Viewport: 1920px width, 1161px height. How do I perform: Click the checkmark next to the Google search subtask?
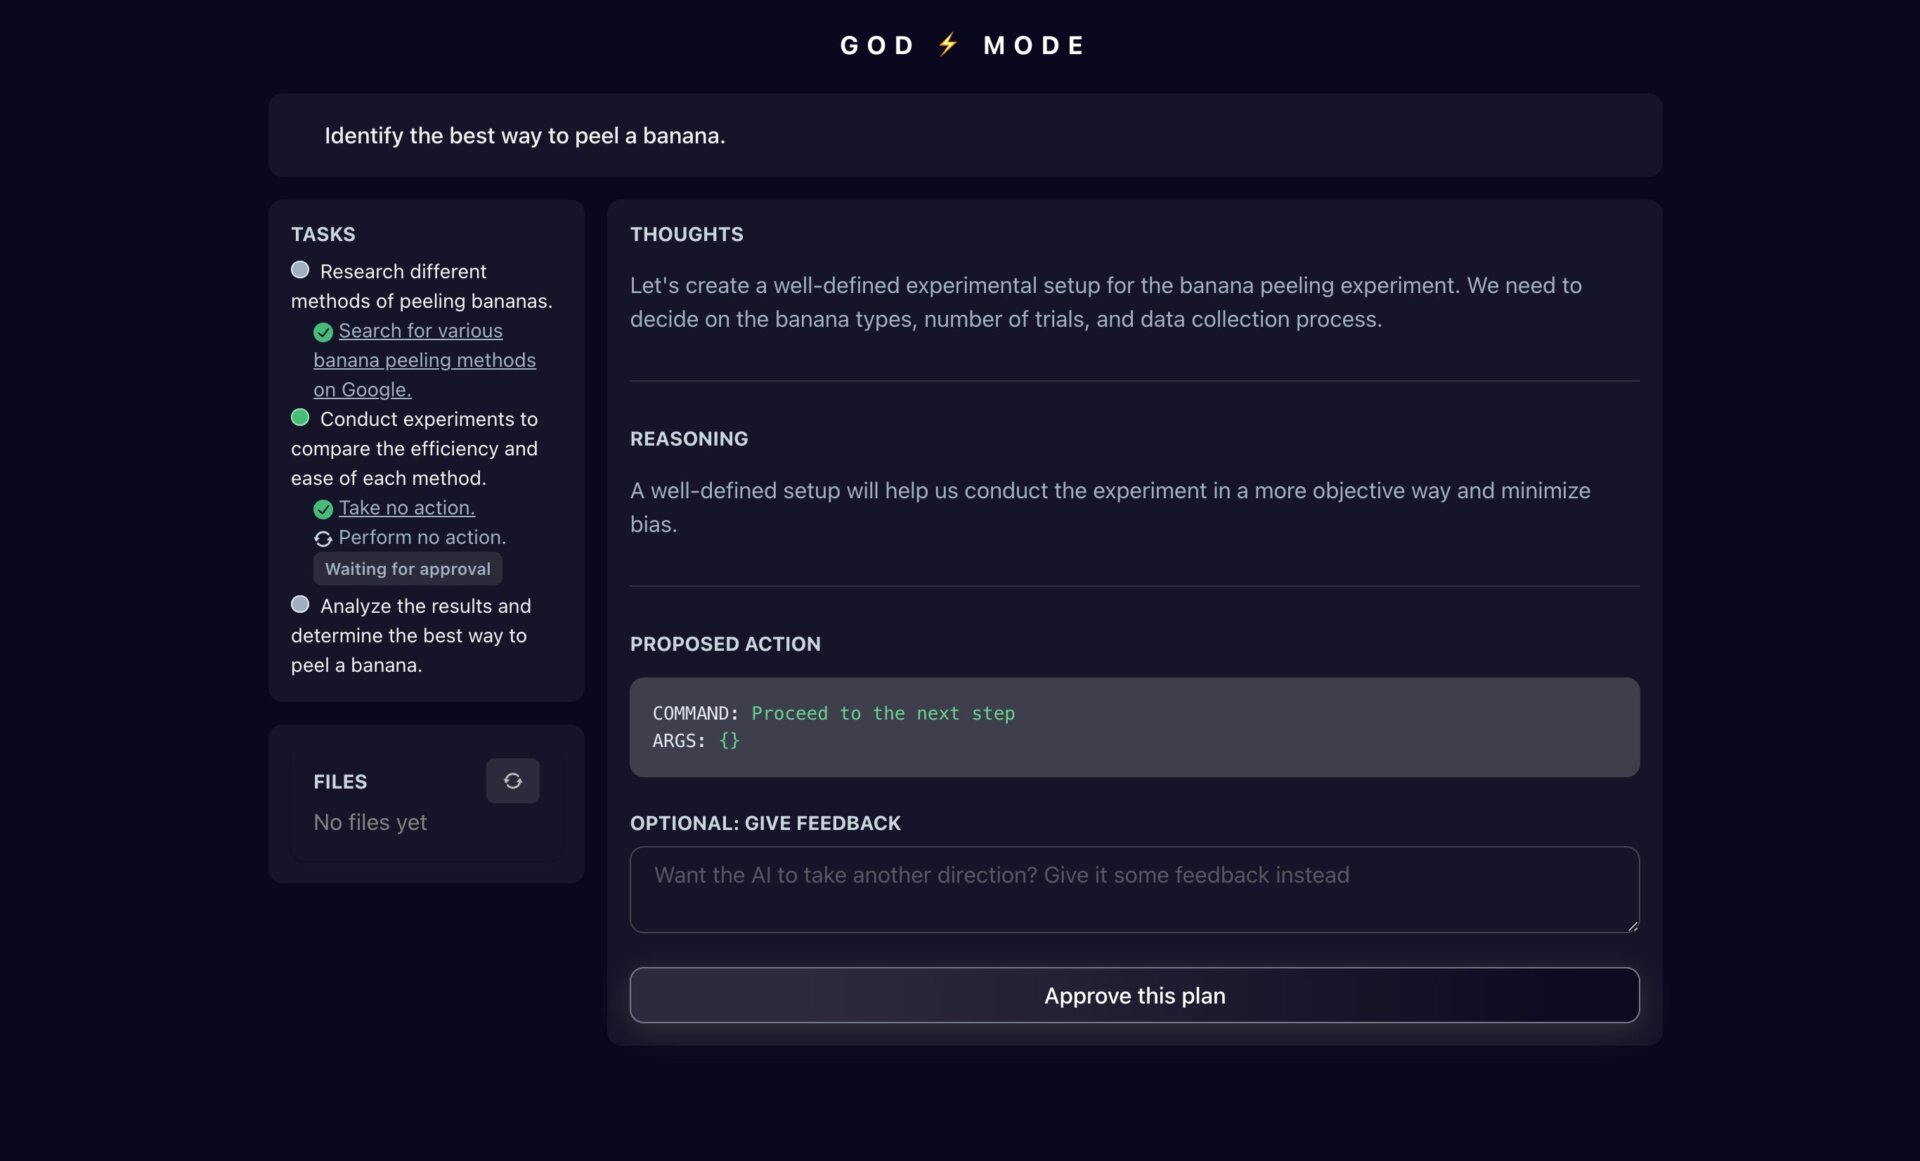pos(322,332)
